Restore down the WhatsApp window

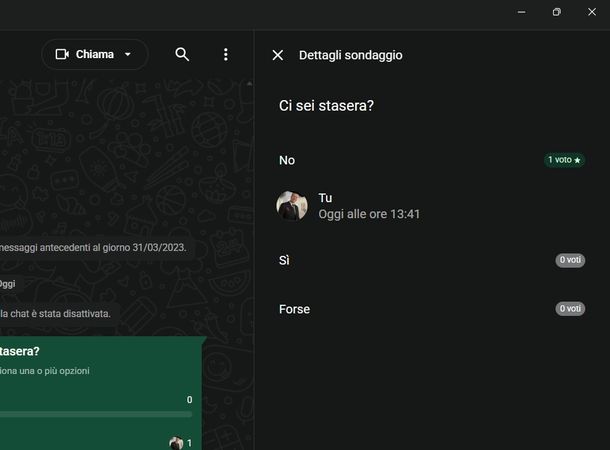(557, 12)
